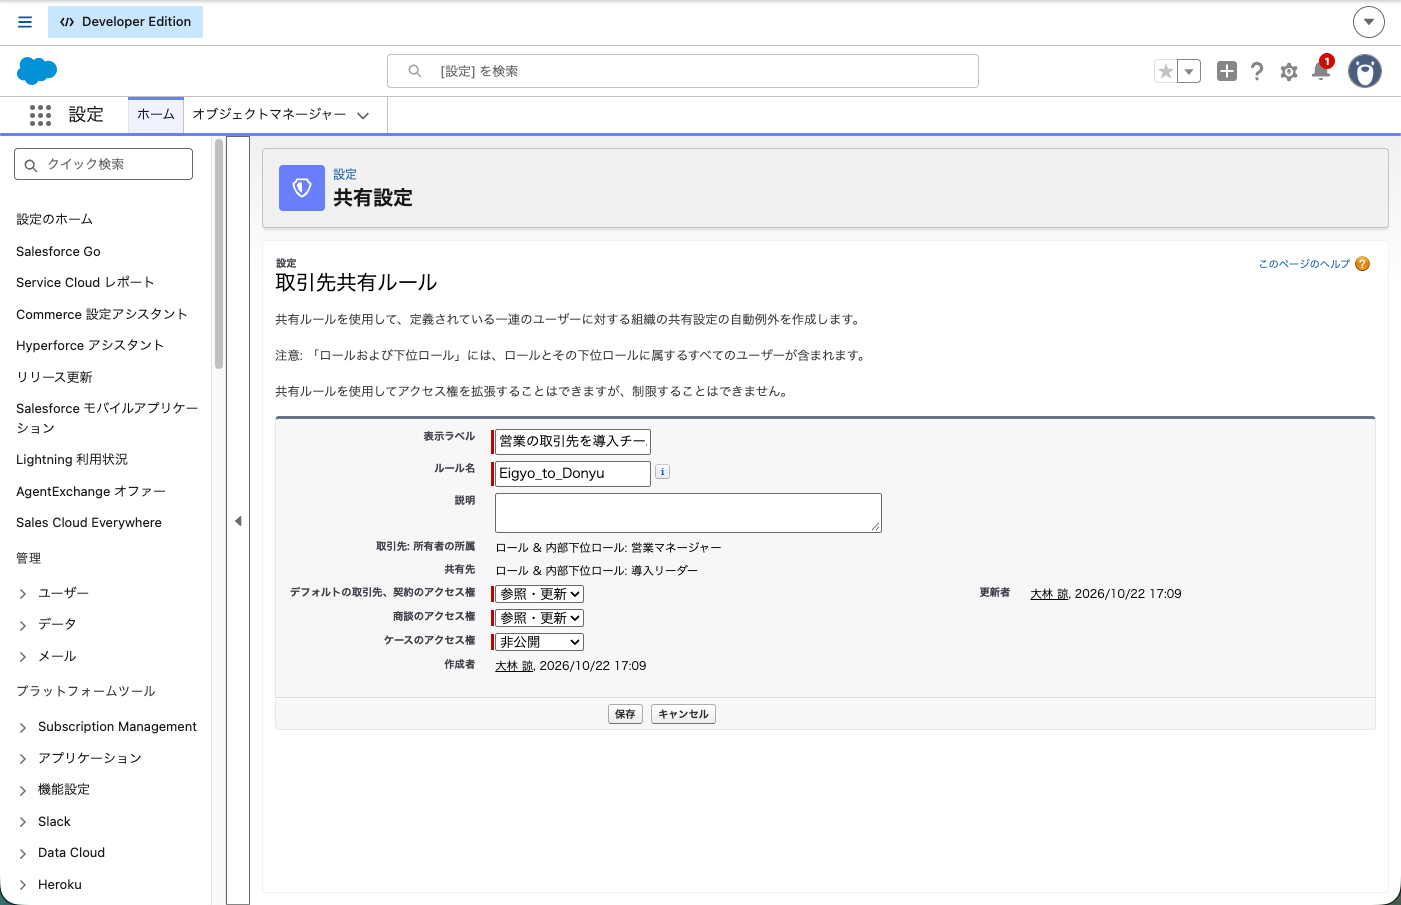
Task: Open 商談のアクセス権 dropdown
Action: (x=540, y=618)
